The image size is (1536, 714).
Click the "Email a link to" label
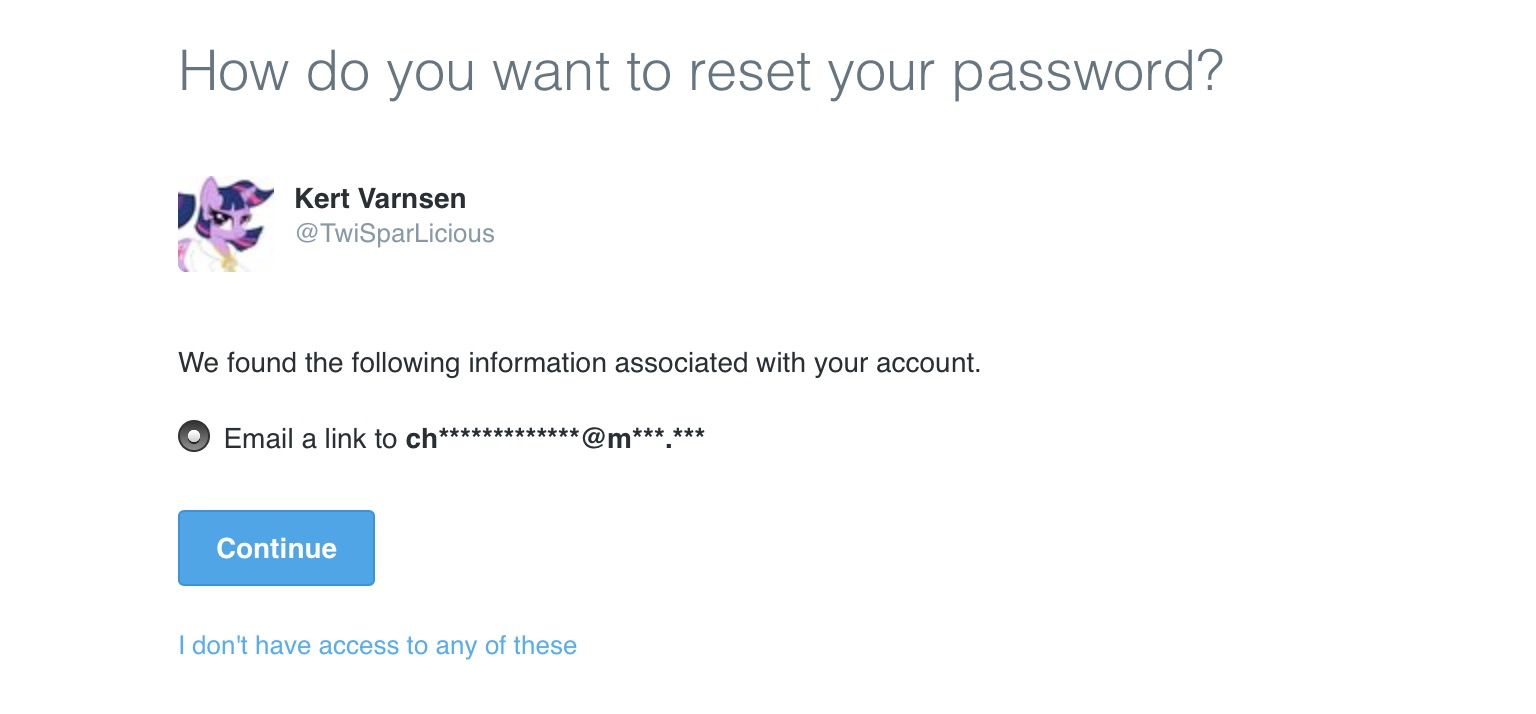pyautogui.click(x=310, y=438)
